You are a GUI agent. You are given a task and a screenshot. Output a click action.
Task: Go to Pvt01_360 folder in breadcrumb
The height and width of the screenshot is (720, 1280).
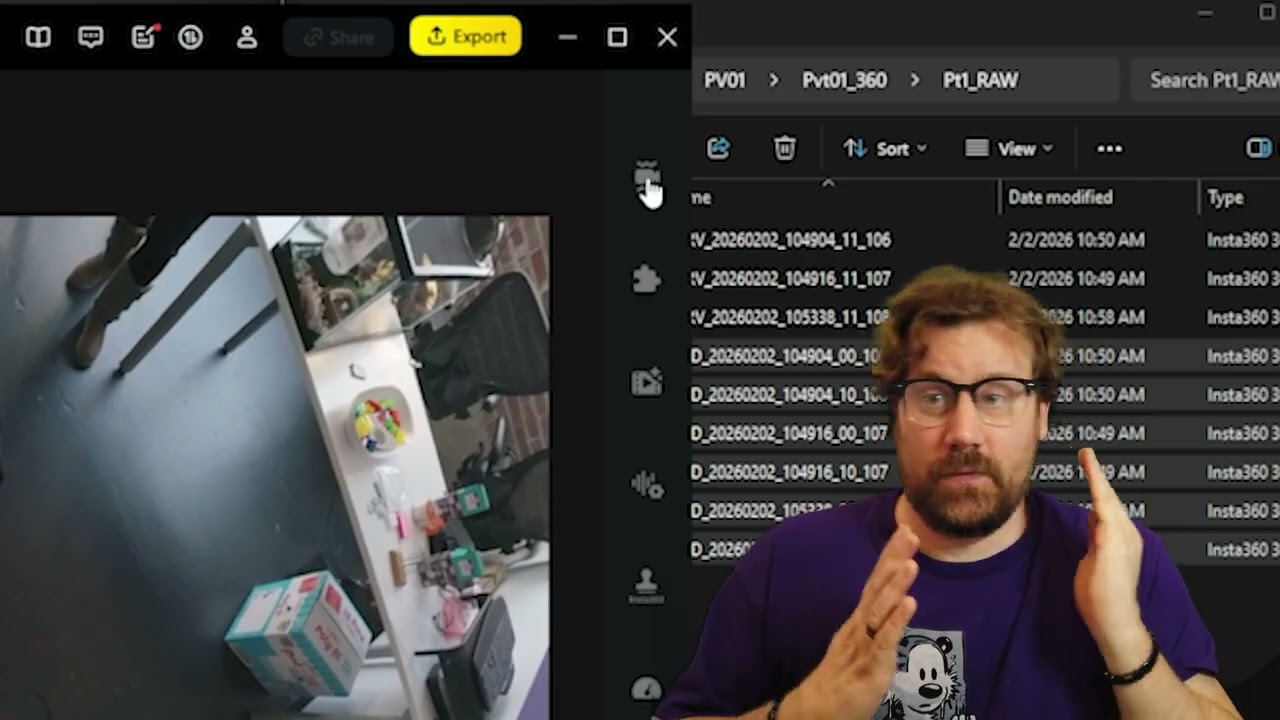click(844, 80)
